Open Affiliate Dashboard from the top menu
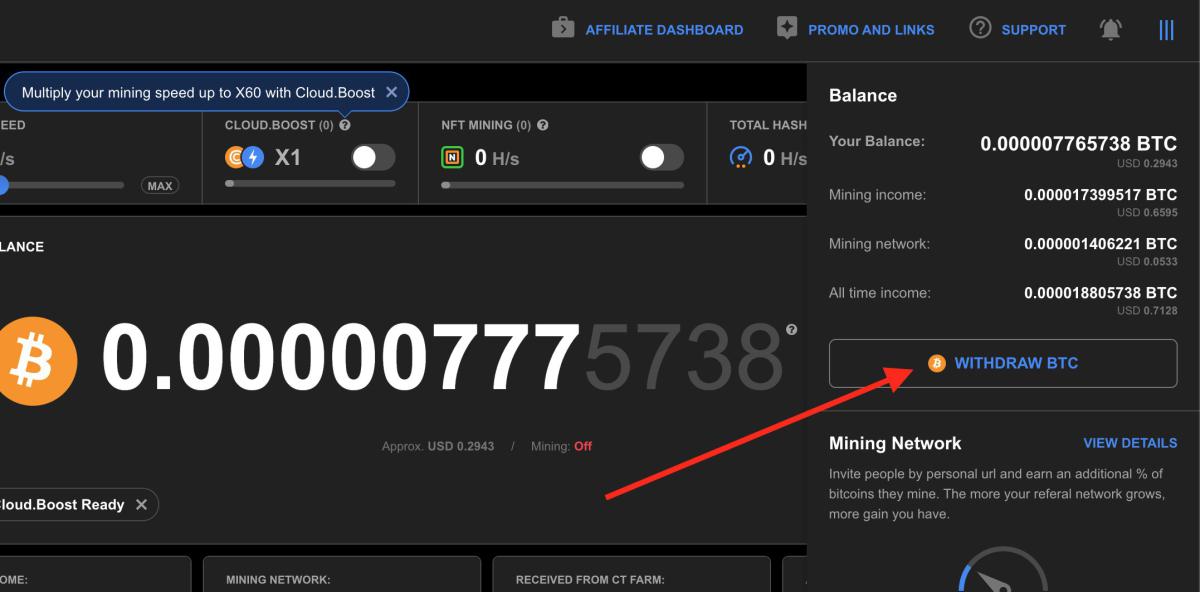Screen dimensions: 1200x592 click(648, 30)
